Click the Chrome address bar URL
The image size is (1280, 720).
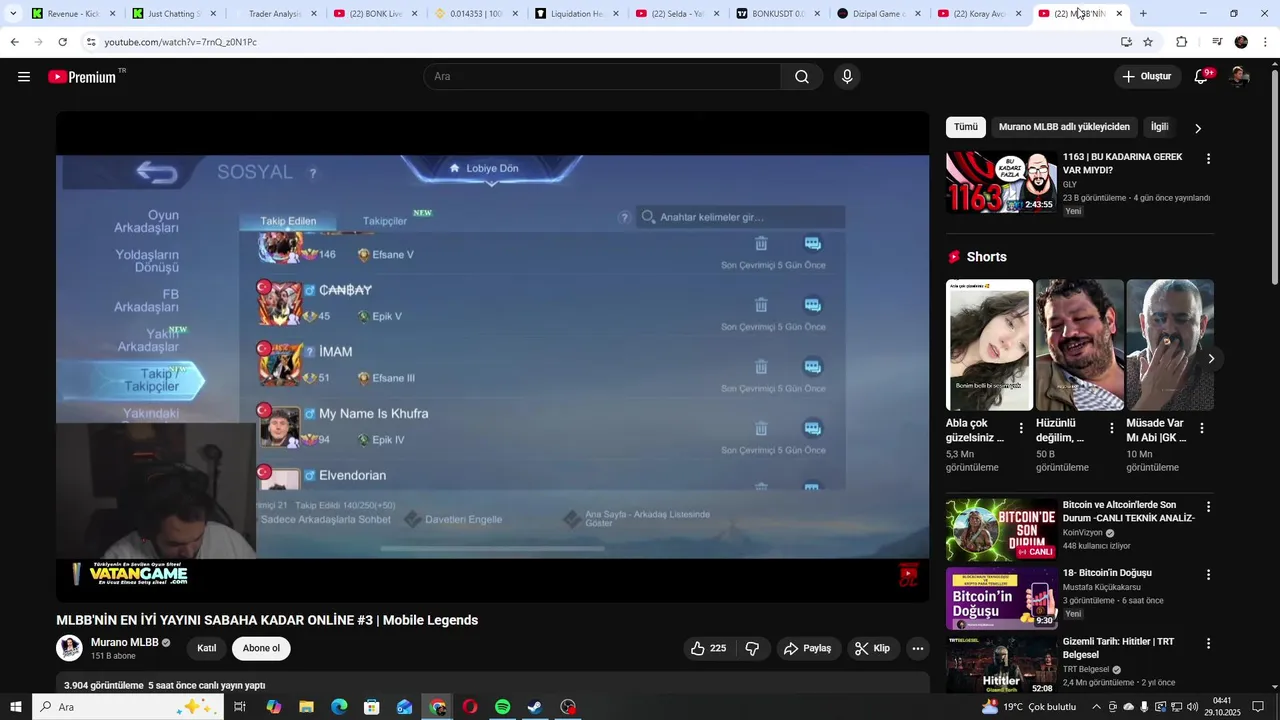coord(180,42)
